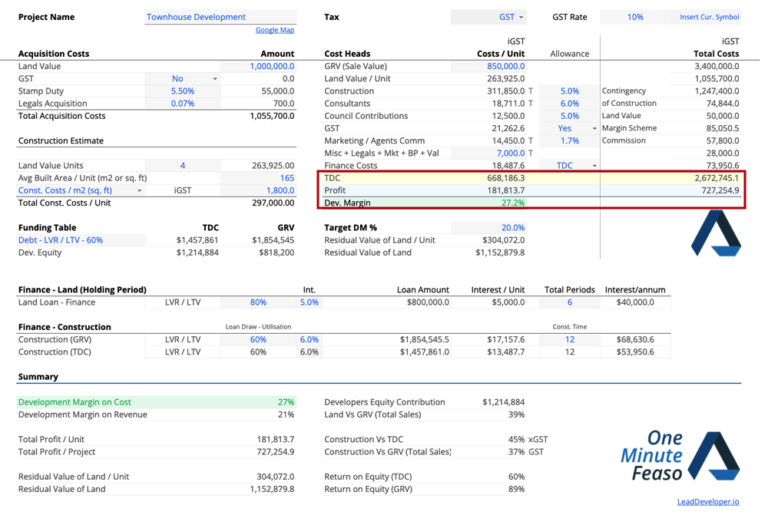Image resolution: width=768 pixels, height=515 pixels.
Task: Click Construction Vs TDC 45% value
Action: (x=516, y=440)
